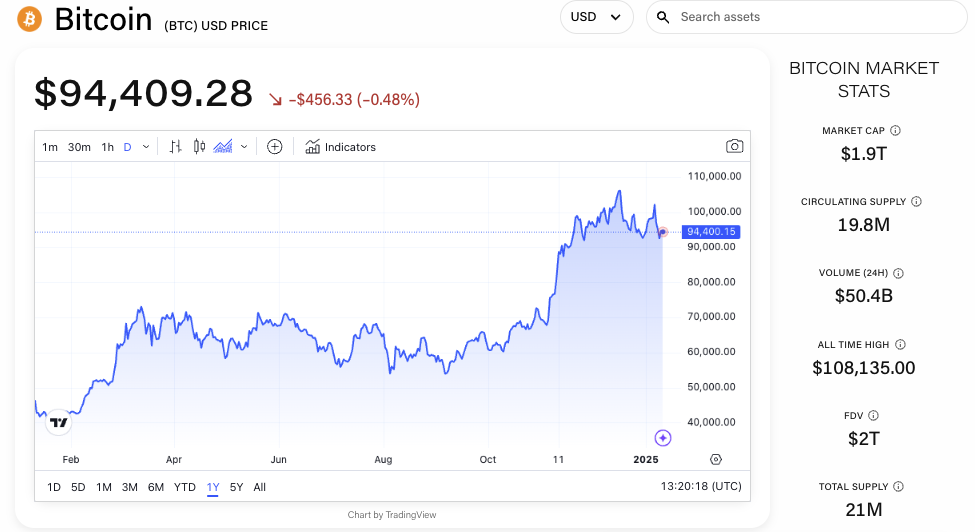Click the TradingView logo on chart
The width and height of the screenshot is (975, 532).
[x=59, y=422]
